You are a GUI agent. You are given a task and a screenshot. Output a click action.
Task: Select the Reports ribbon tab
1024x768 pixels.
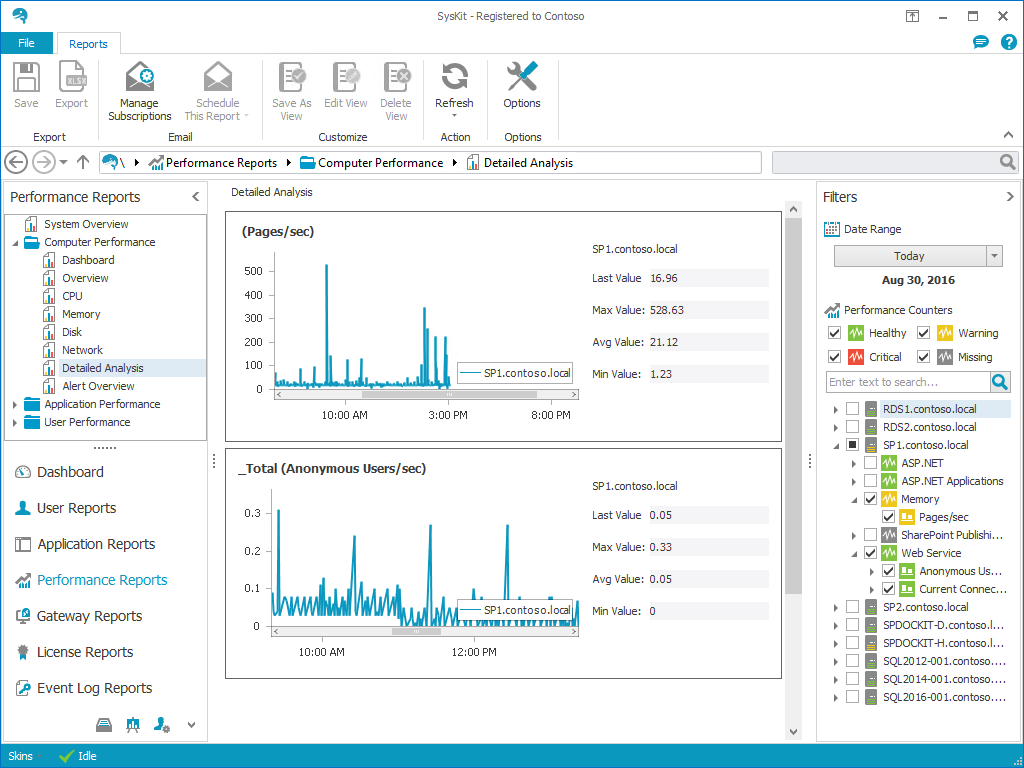pyautogui.click(x=88, y=44)
